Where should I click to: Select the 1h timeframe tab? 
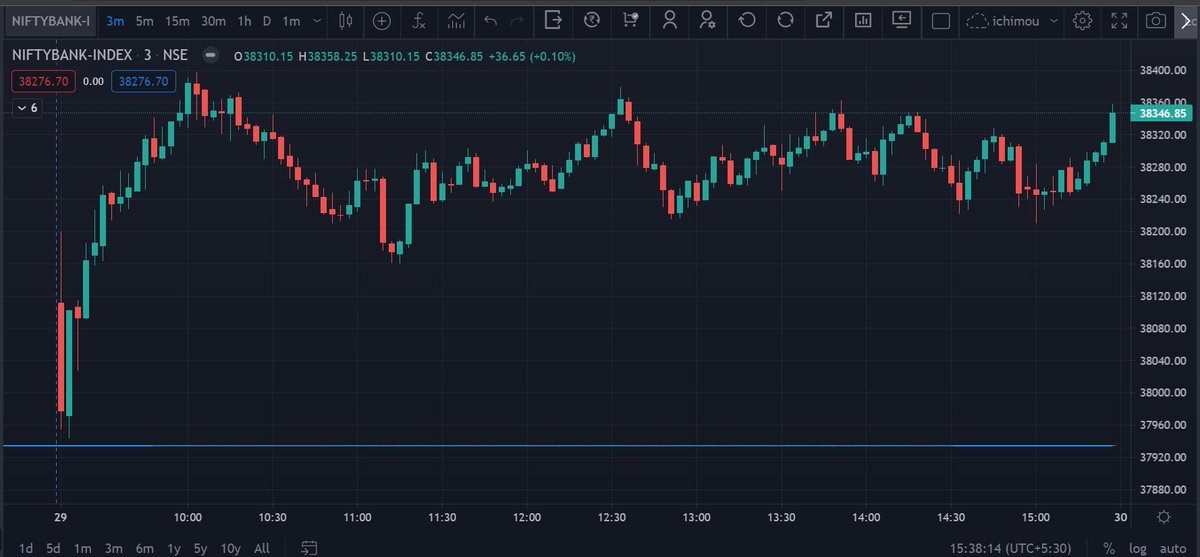[244, 20]
